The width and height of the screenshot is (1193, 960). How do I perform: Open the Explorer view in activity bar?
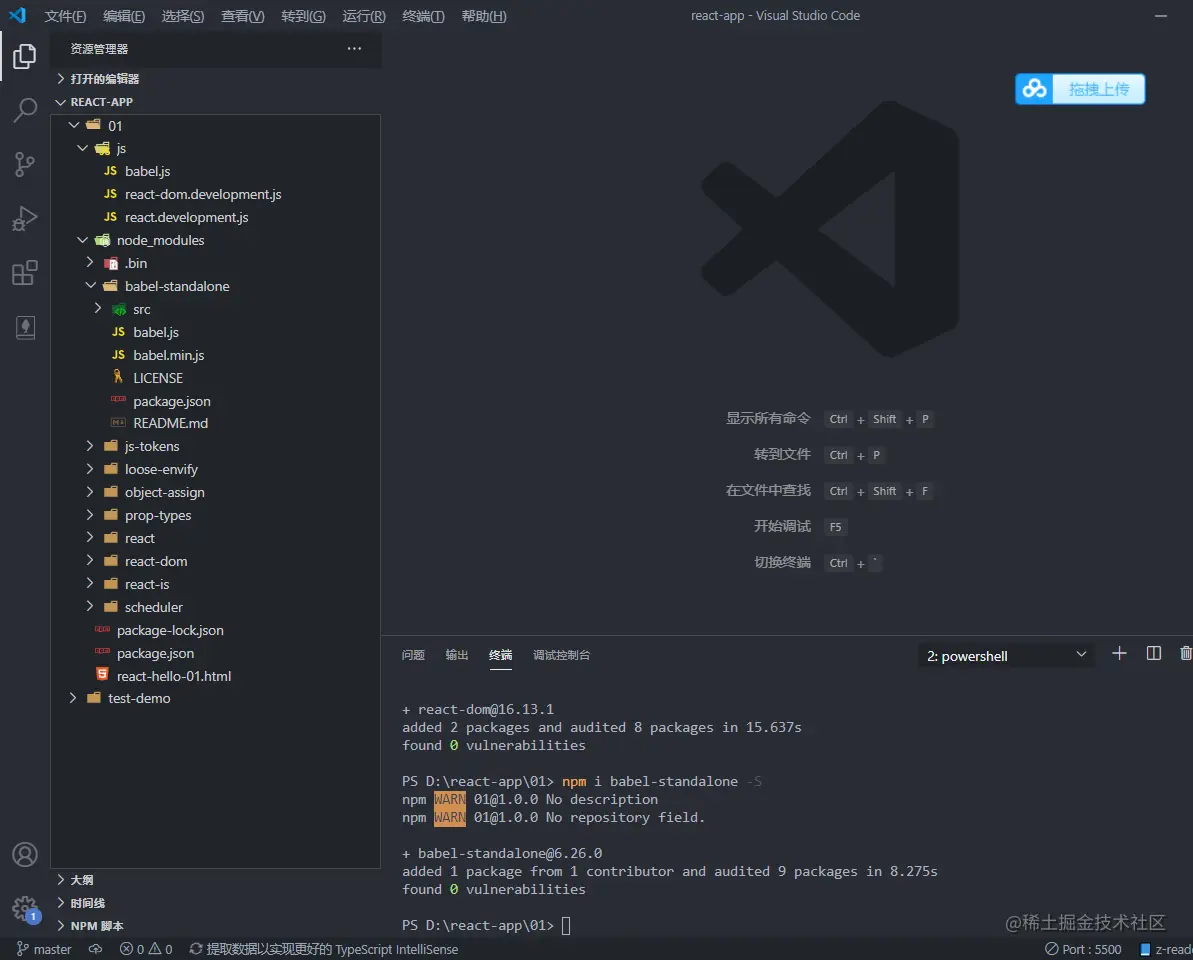point(24,56)
